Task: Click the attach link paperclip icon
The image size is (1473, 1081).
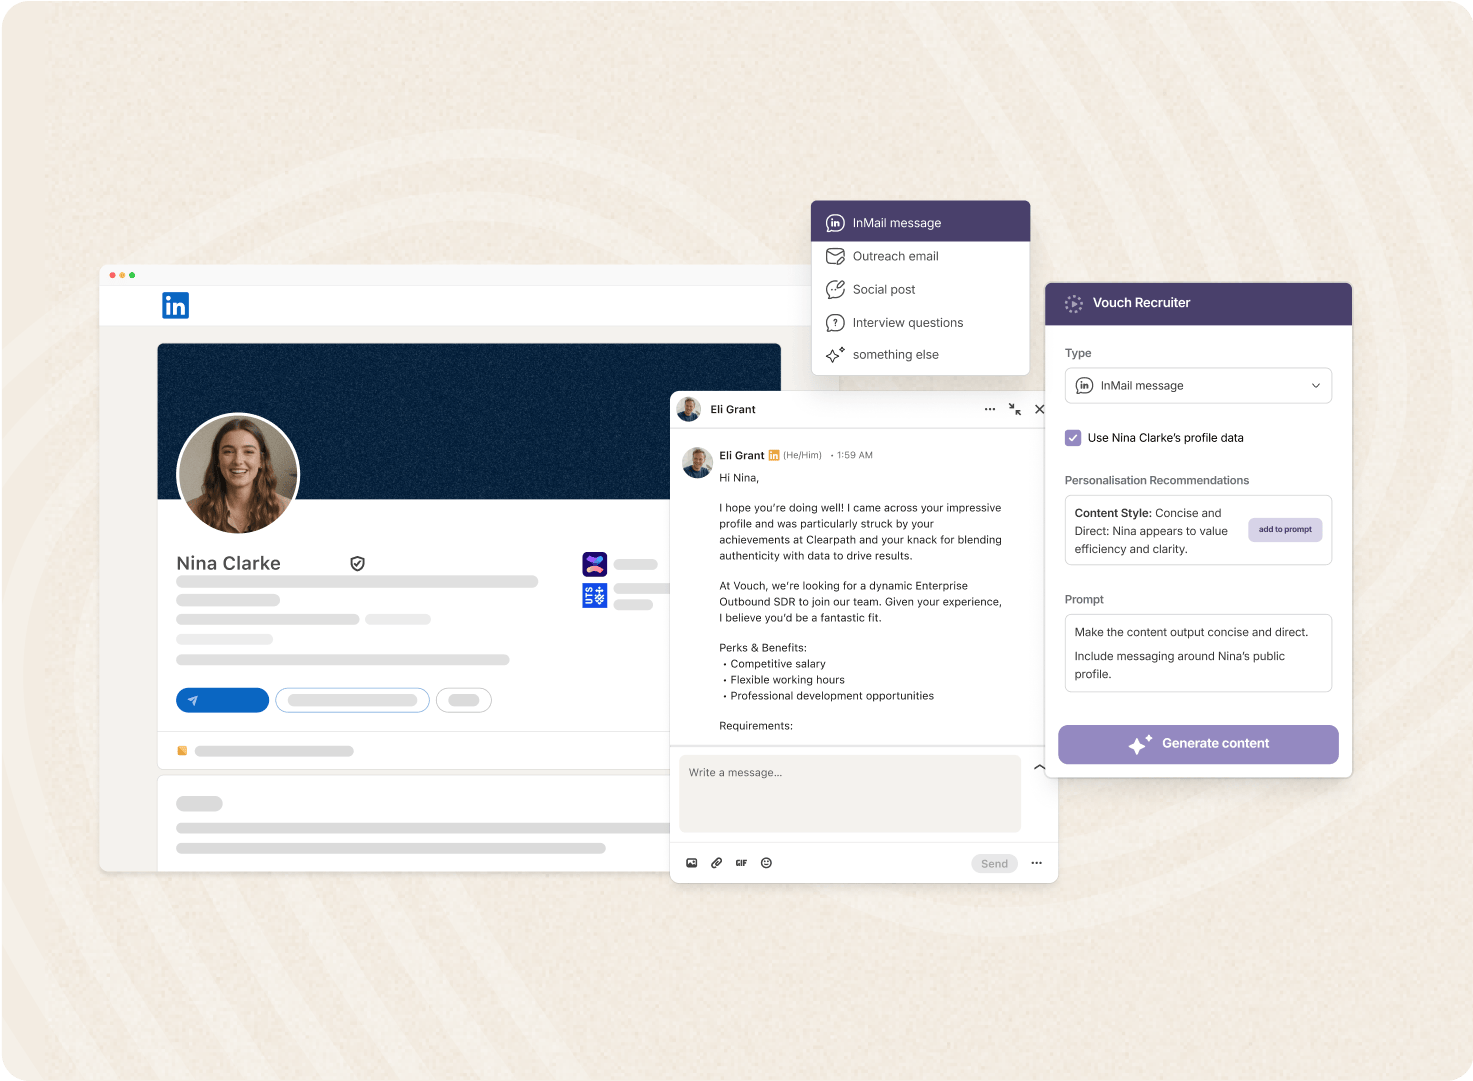Action: (717, 863)
